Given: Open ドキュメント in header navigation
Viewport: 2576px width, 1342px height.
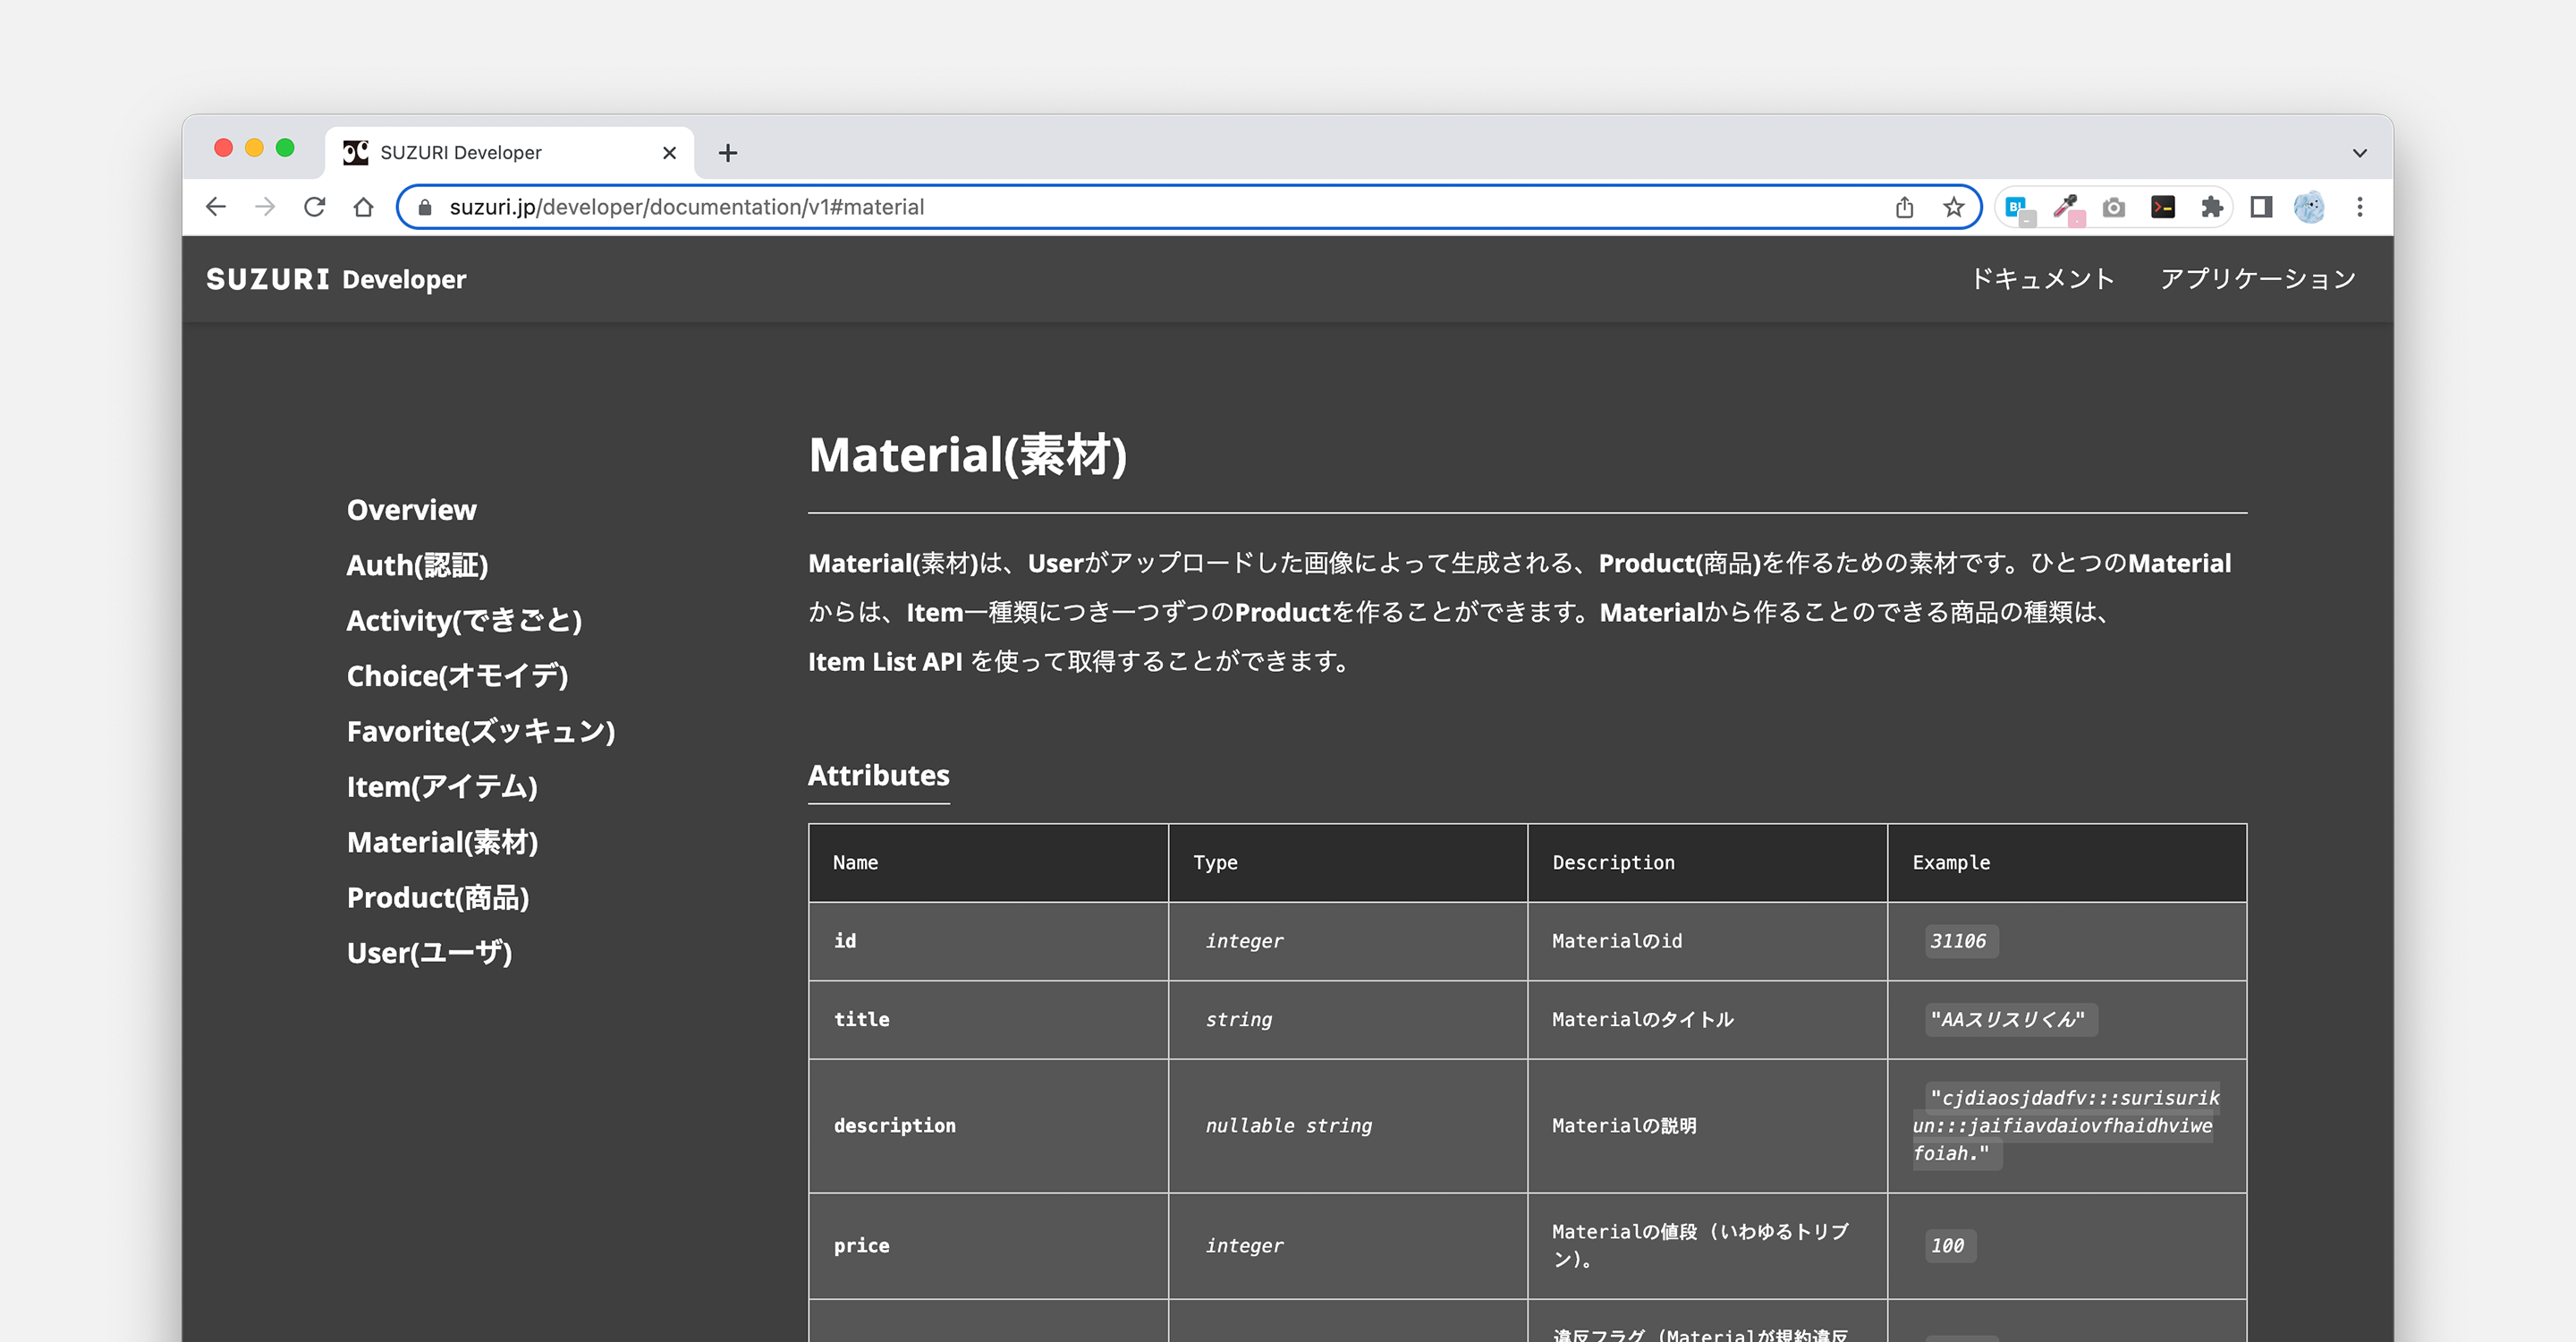Looking at the screenshot, I should [x=2042, y=279].
